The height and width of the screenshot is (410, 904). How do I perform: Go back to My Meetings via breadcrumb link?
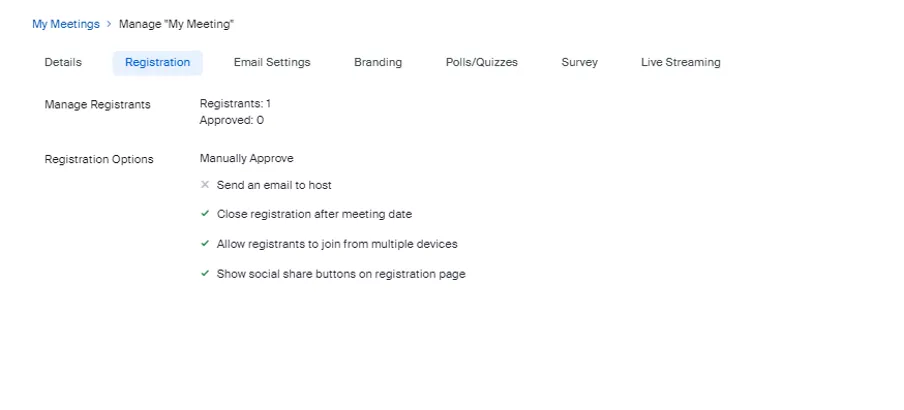coord(66,24)
